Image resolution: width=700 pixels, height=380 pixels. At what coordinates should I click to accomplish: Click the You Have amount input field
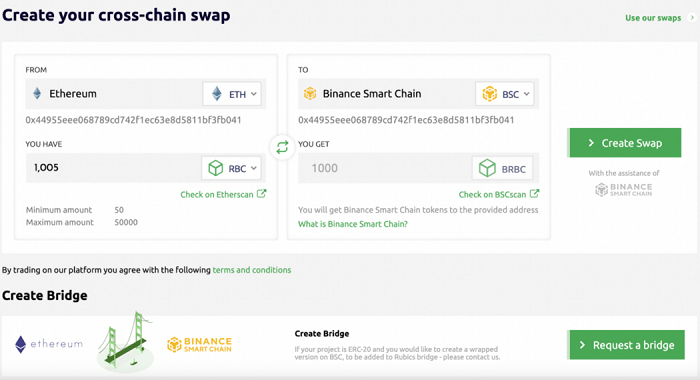point(113,168)
